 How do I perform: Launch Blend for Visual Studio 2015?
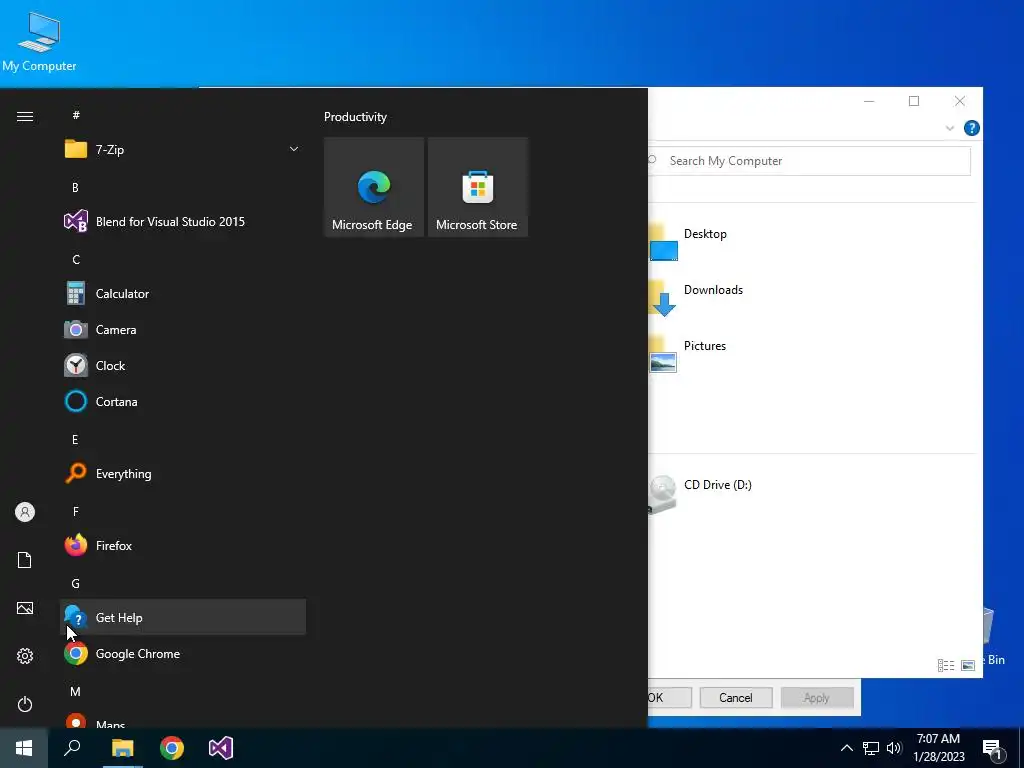click(x=183, y=221)
